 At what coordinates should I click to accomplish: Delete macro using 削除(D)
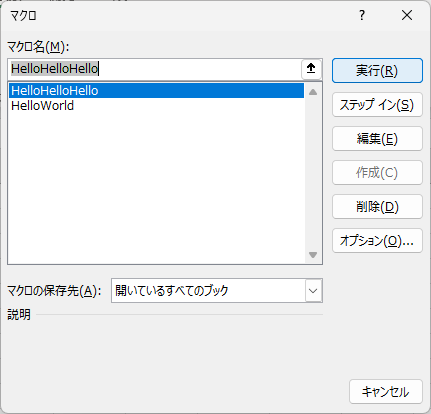377,207
